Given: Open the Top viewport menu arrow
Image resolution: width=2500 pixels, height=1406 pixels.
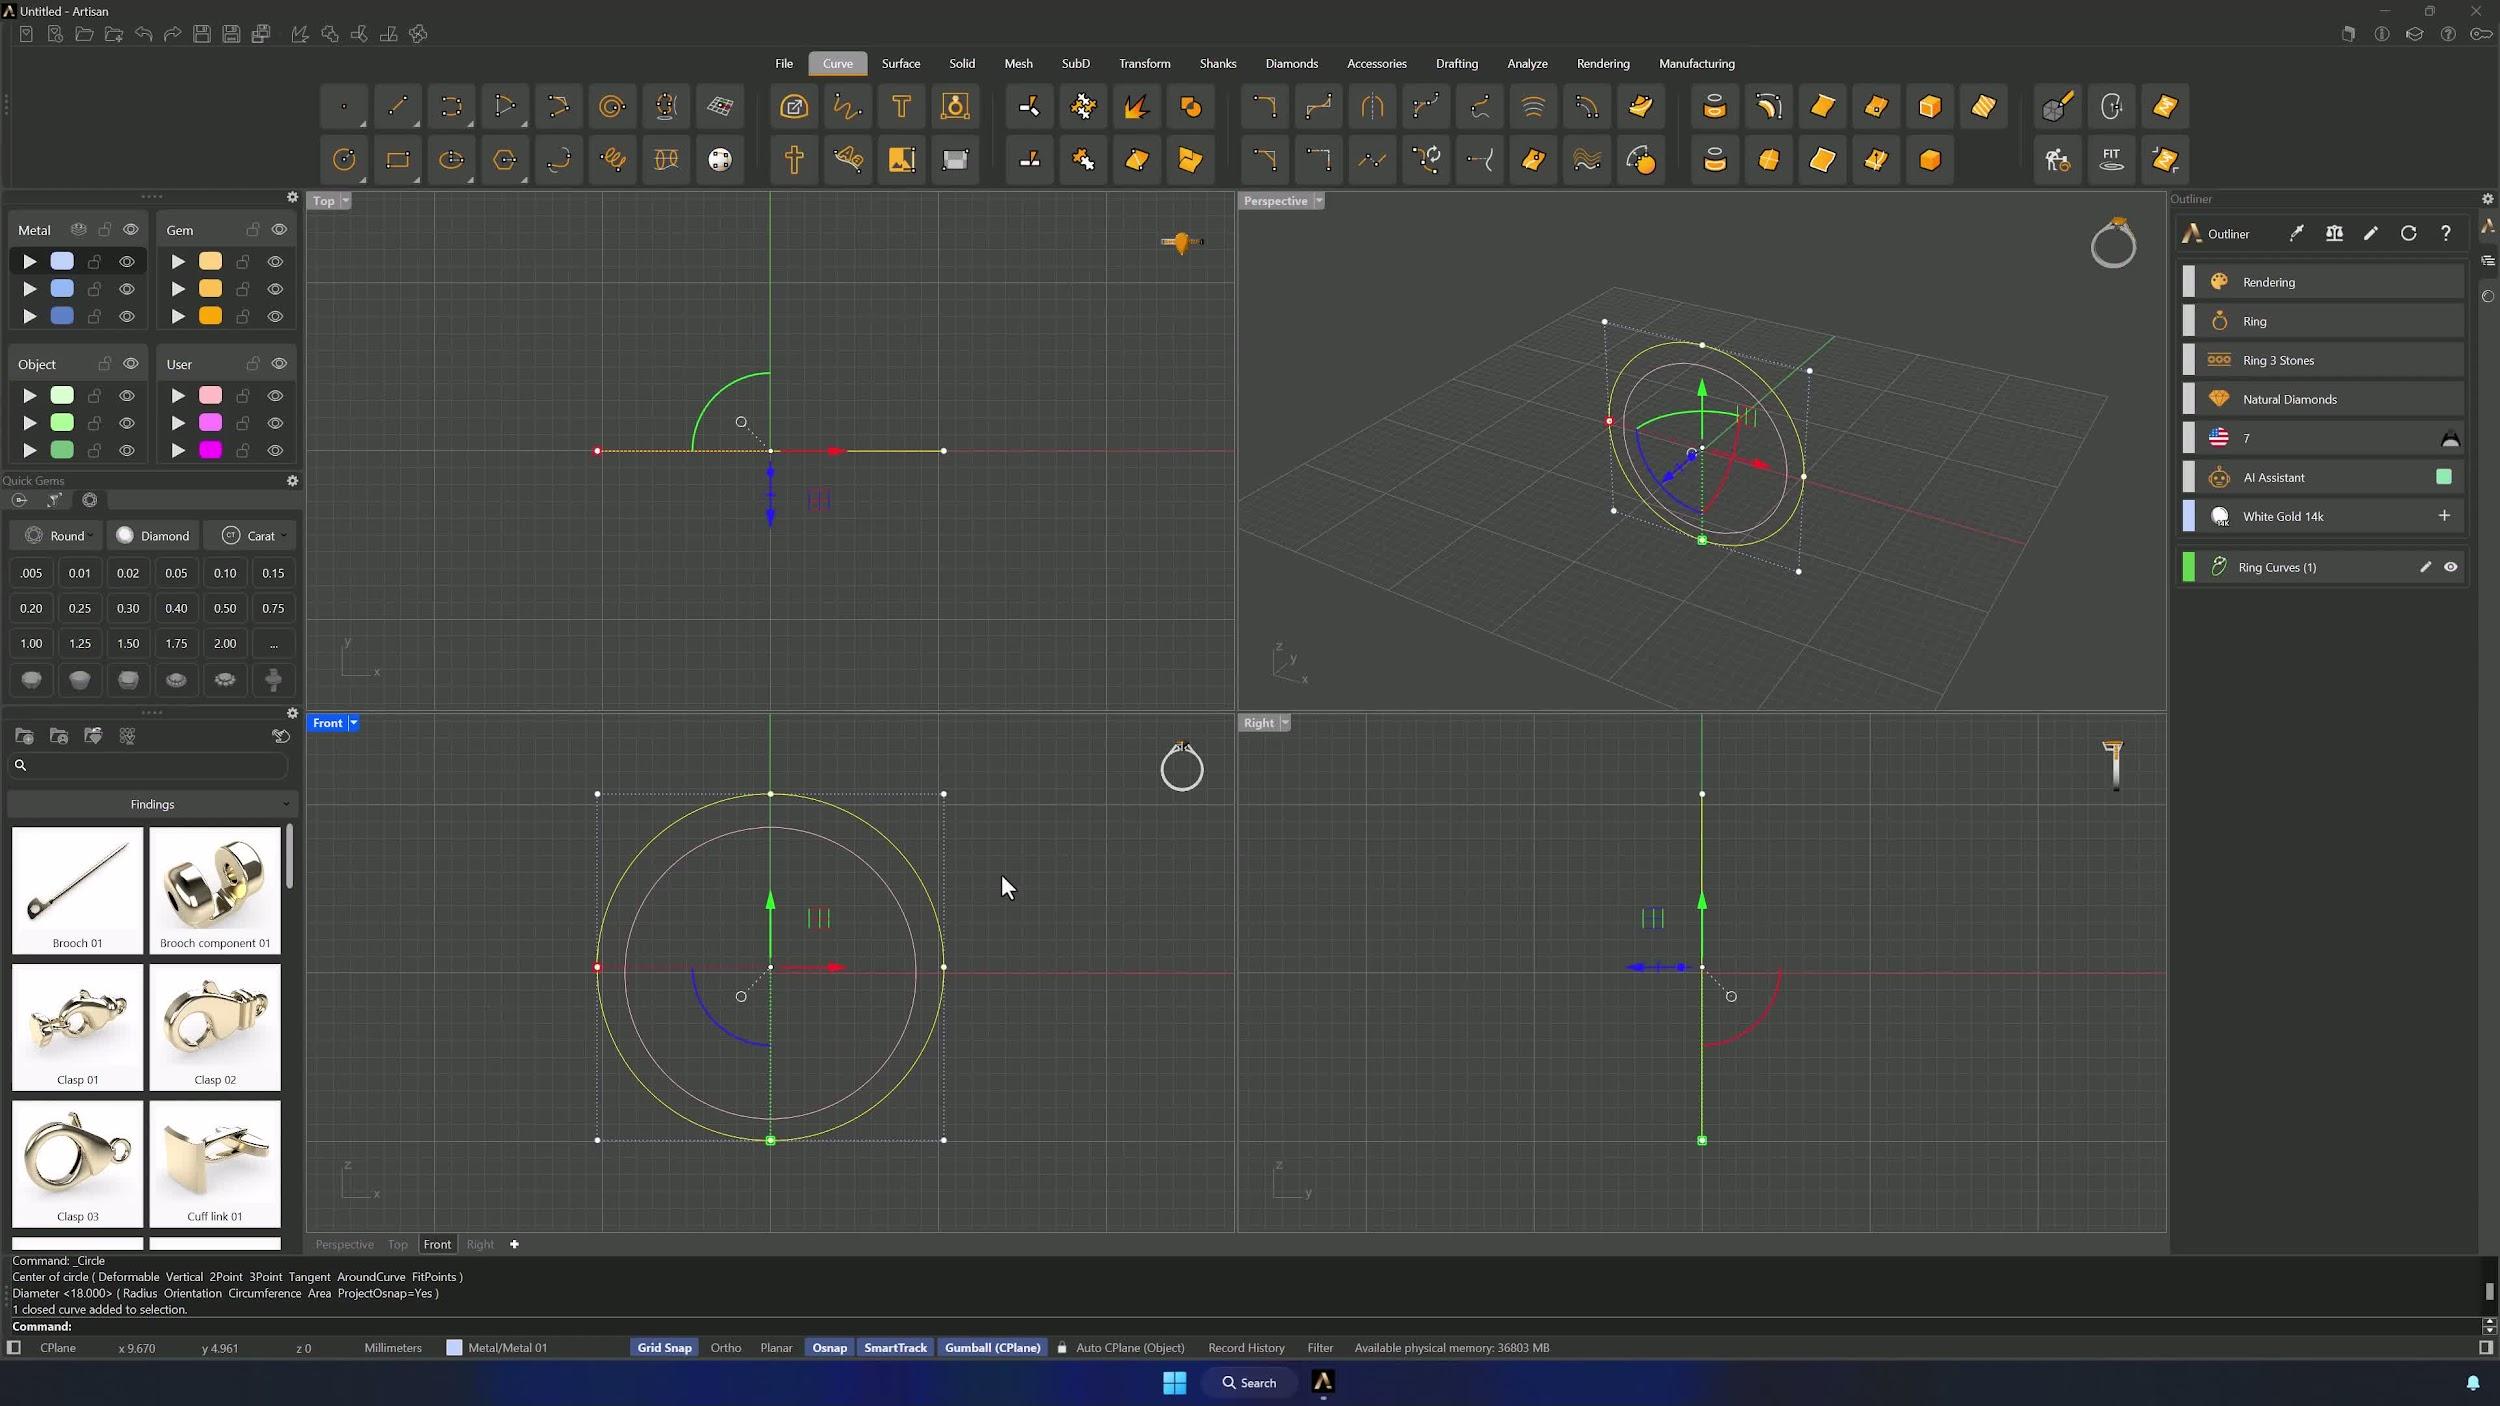Looking at the screenshot, I should 345,201.
